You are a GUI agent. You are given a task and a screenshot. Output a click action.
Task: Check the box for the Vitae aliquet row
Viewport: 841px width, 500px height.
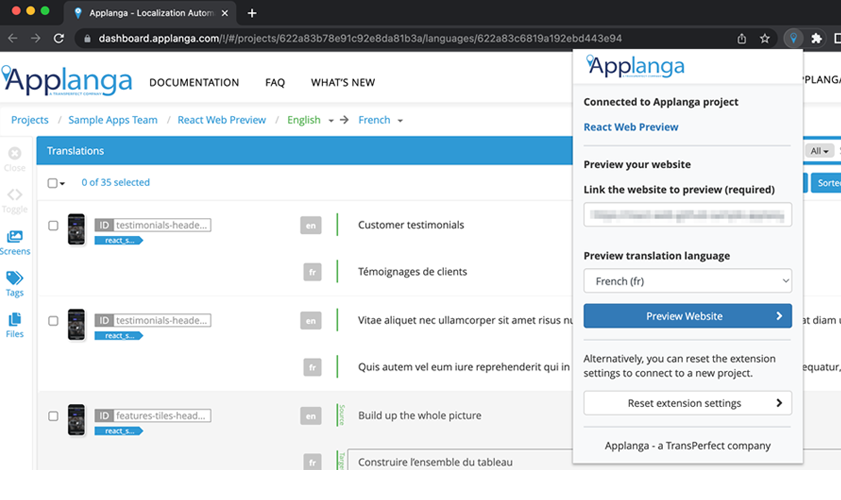pos(53,321)
